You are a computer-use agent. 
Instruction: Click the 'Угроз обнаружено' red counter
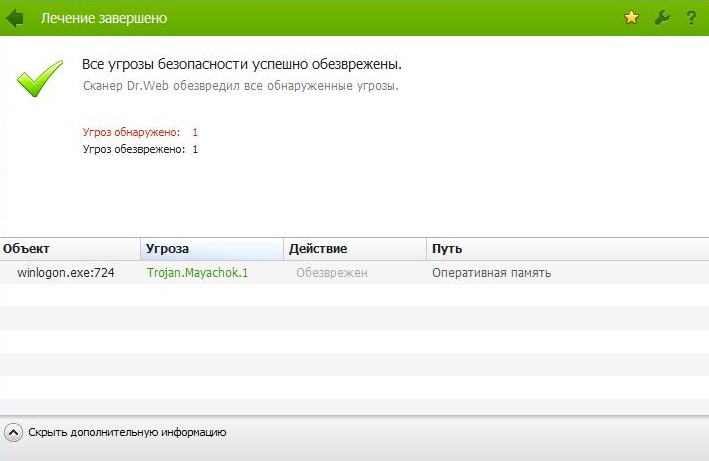[x=139, y=132]
